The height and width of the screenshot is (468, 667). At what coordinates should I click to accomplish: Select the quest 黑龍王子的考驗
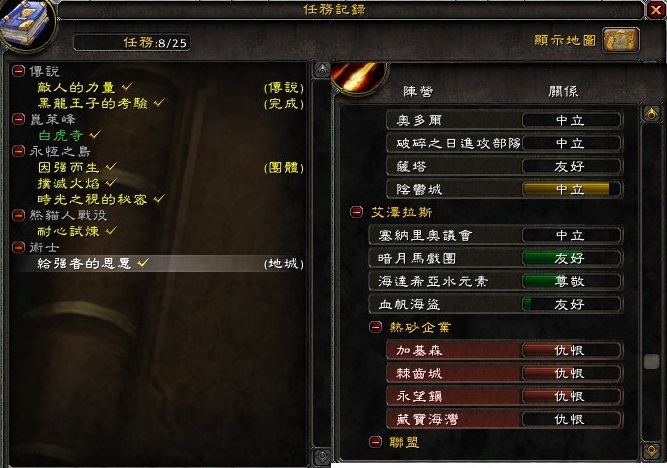92,103
